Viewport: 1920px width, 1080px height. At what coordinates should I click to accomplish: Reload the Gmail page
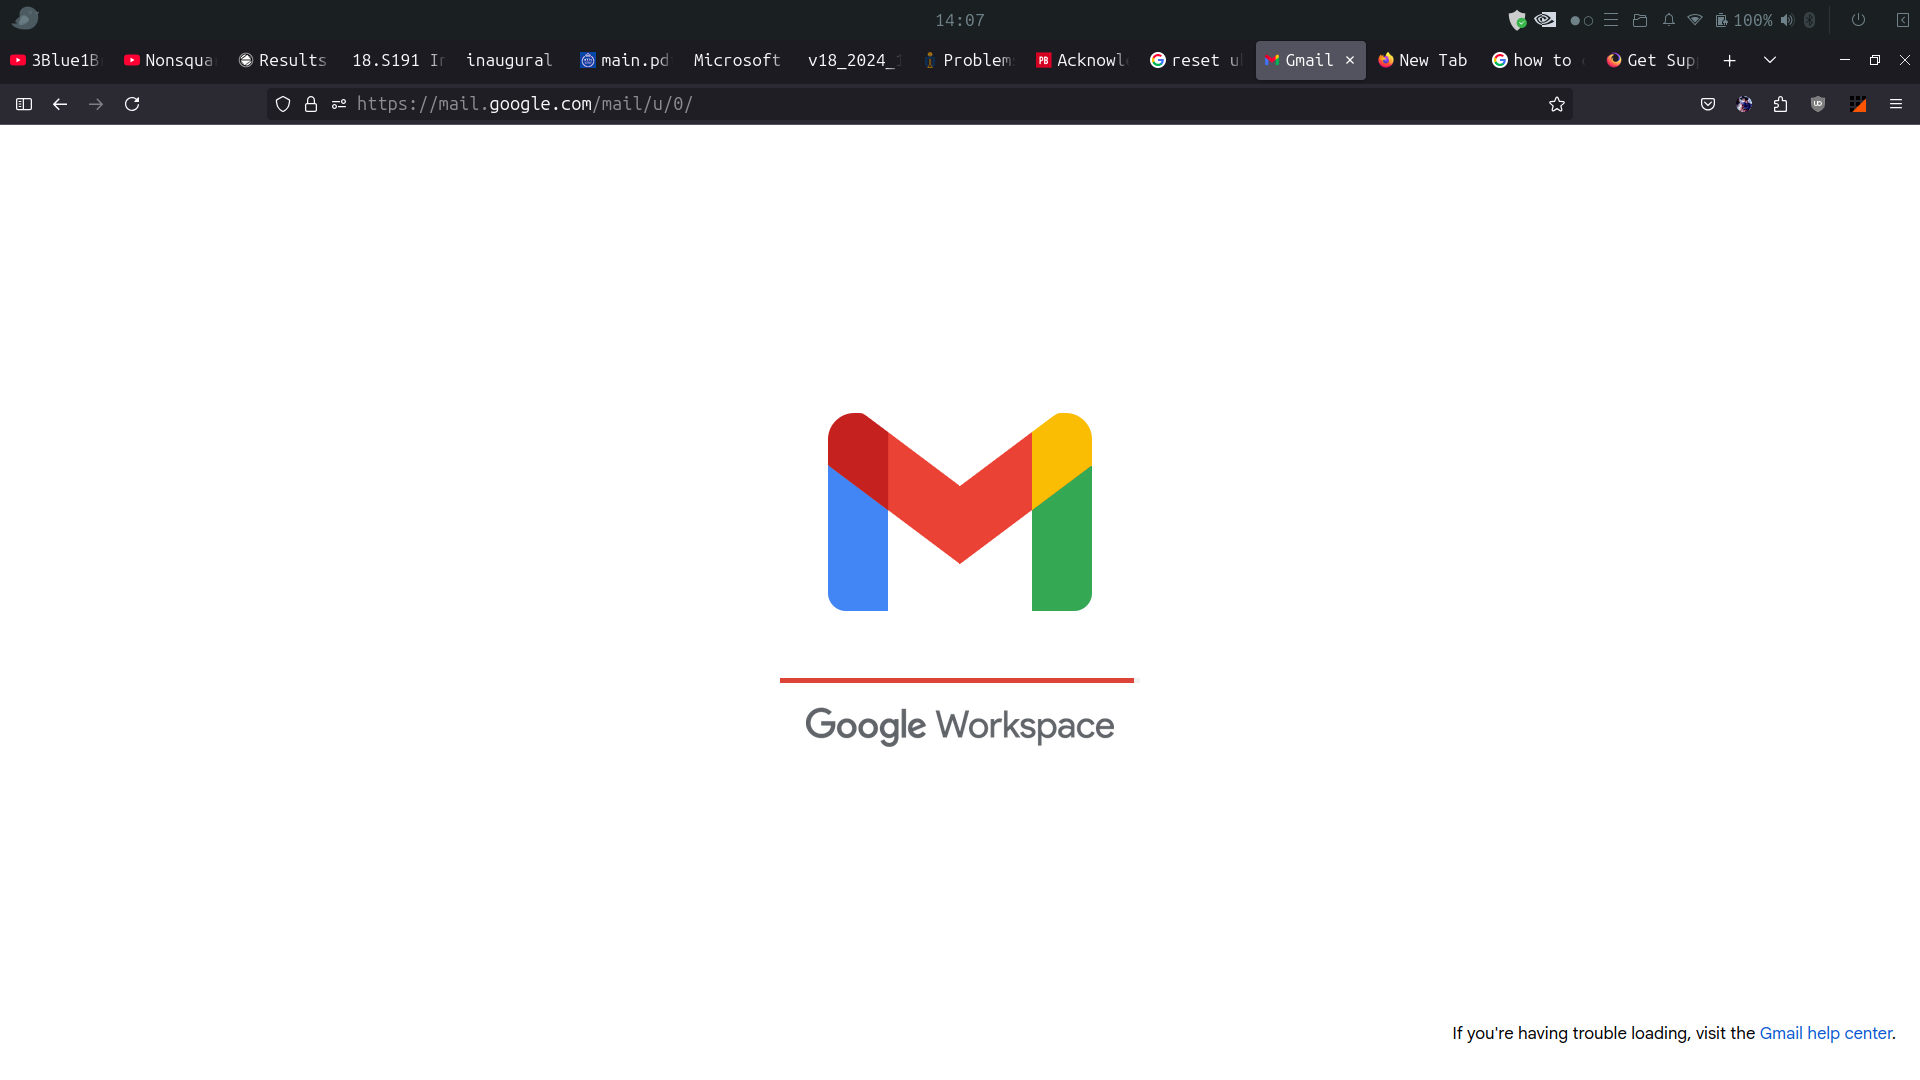(132, 104)
